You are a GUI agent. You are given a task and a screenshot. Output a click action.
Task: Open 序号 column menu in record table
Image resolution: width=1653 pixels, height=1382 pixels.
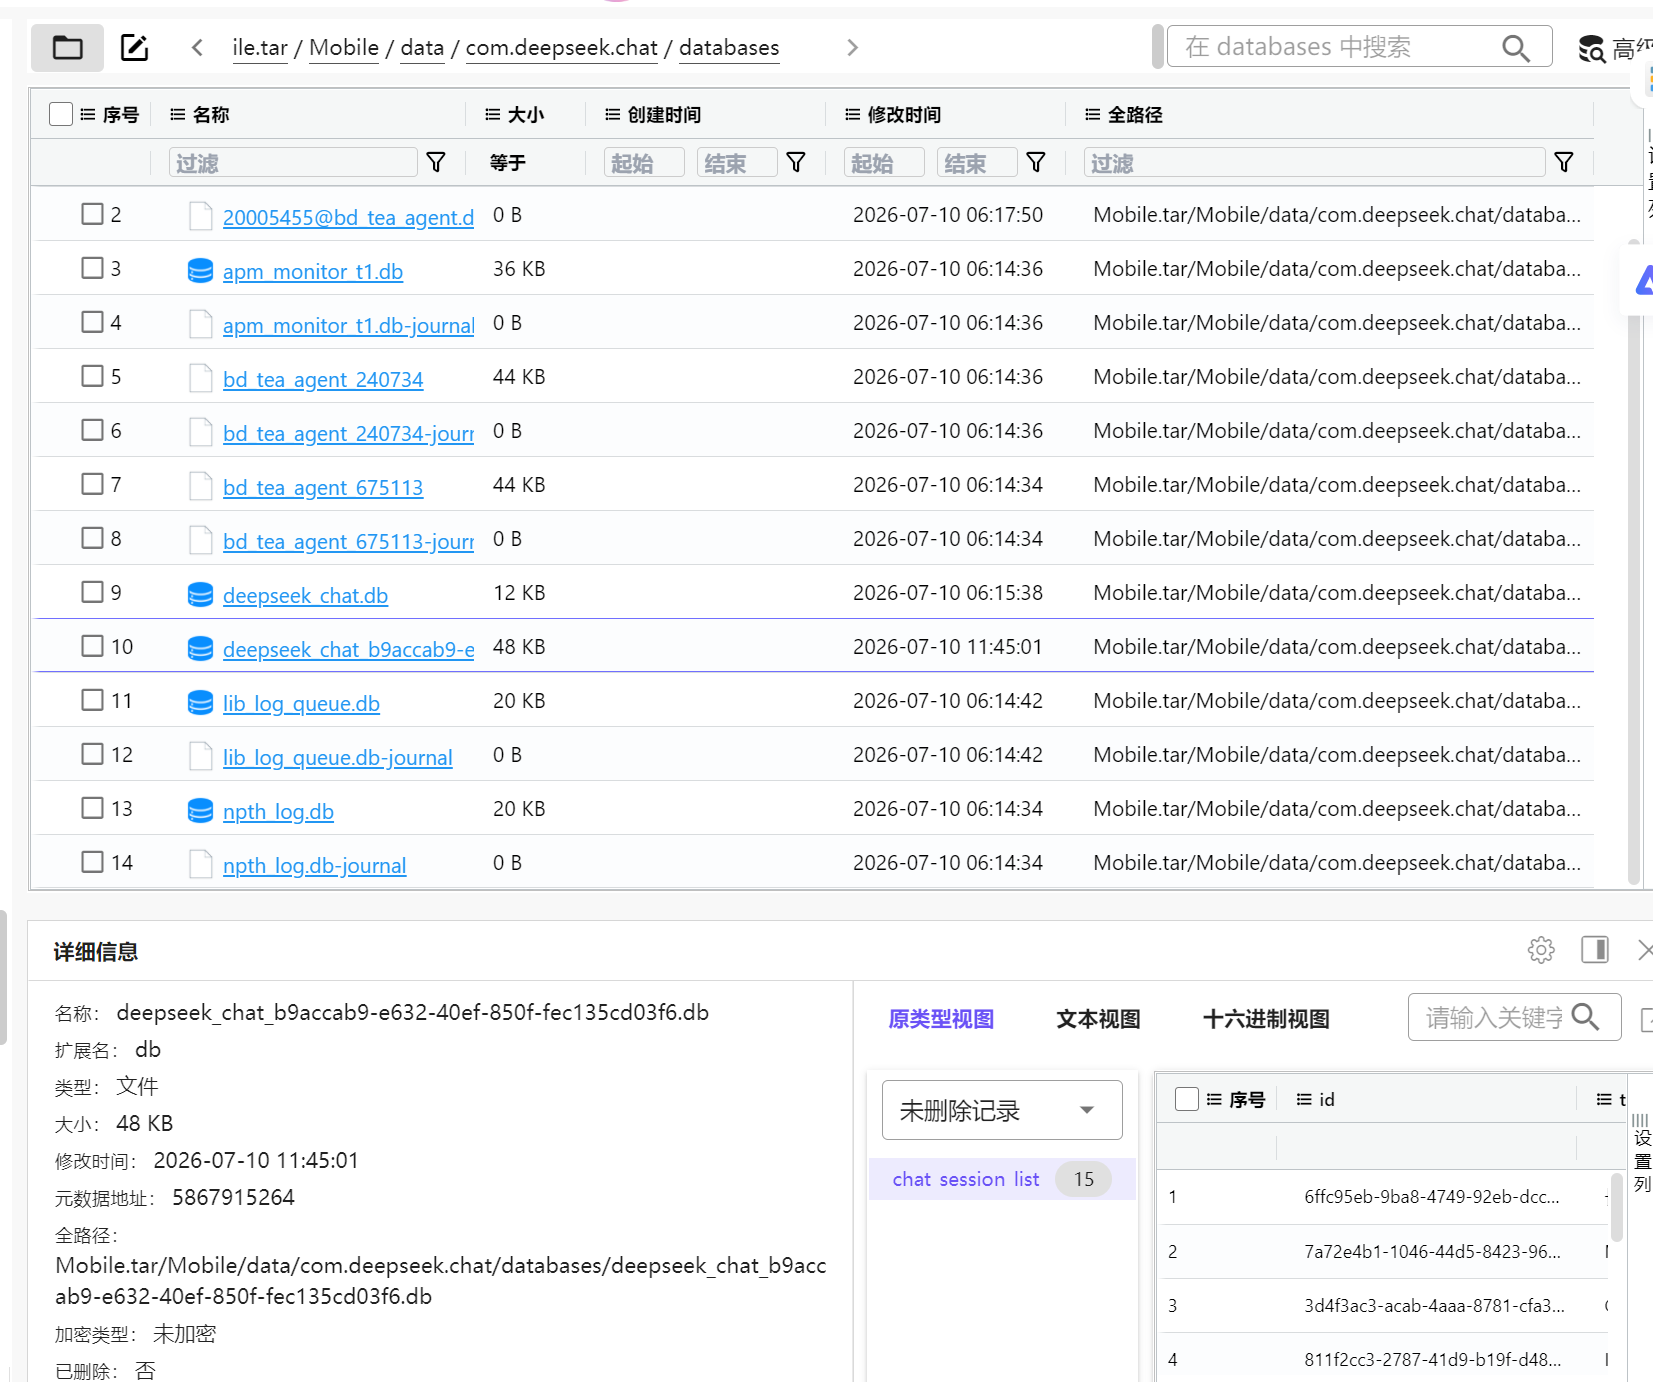(x=1214, y=1100)
